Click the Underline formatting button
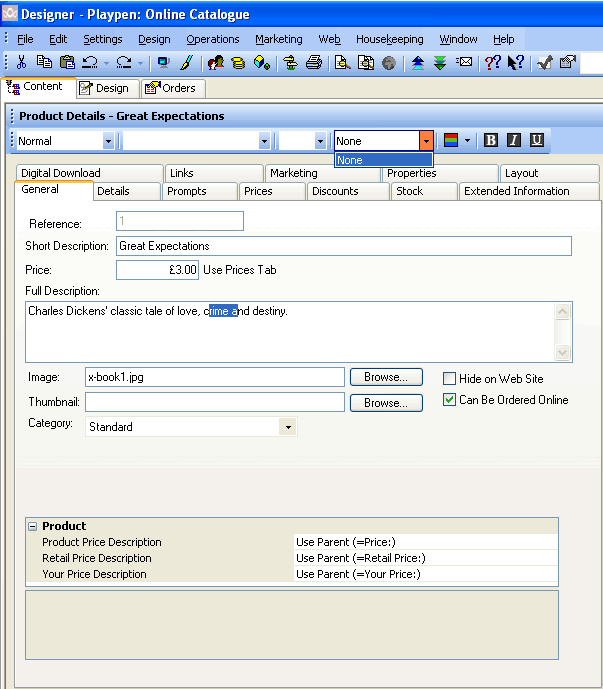This screenshot has height=689, width=603. click(537, 141)
